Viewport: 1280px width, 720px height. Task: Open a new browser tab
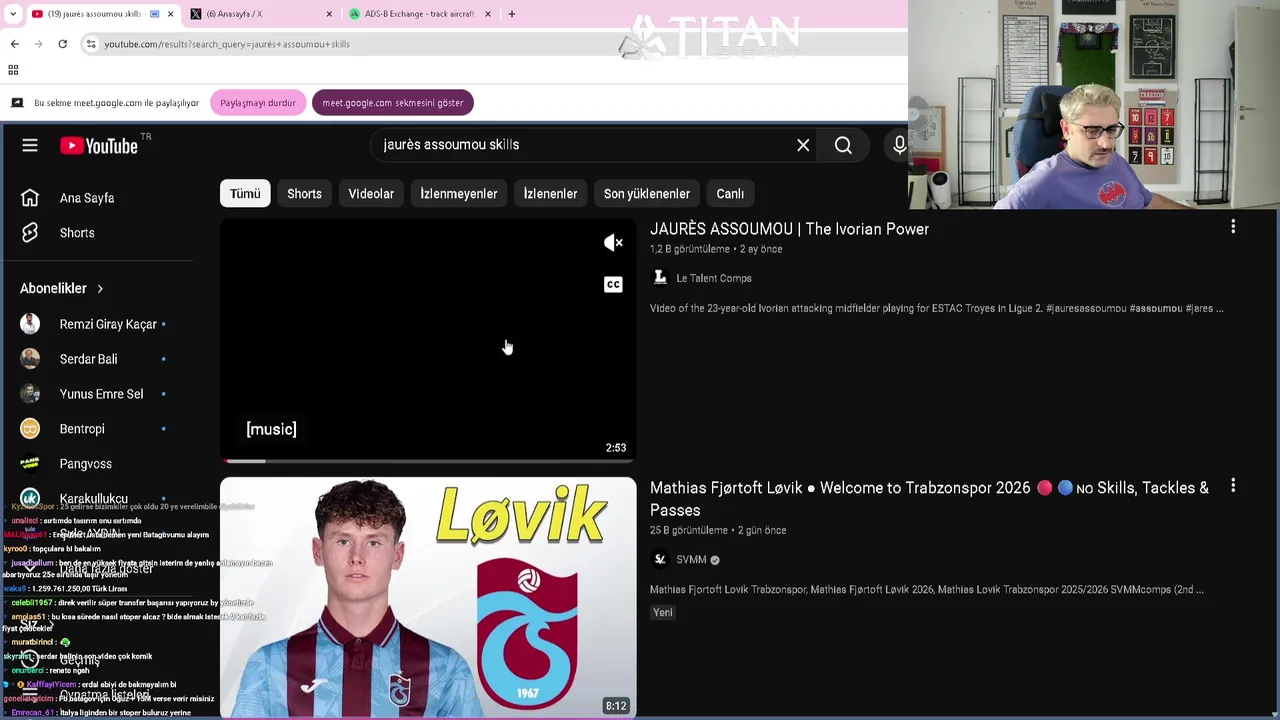(511, 14)
